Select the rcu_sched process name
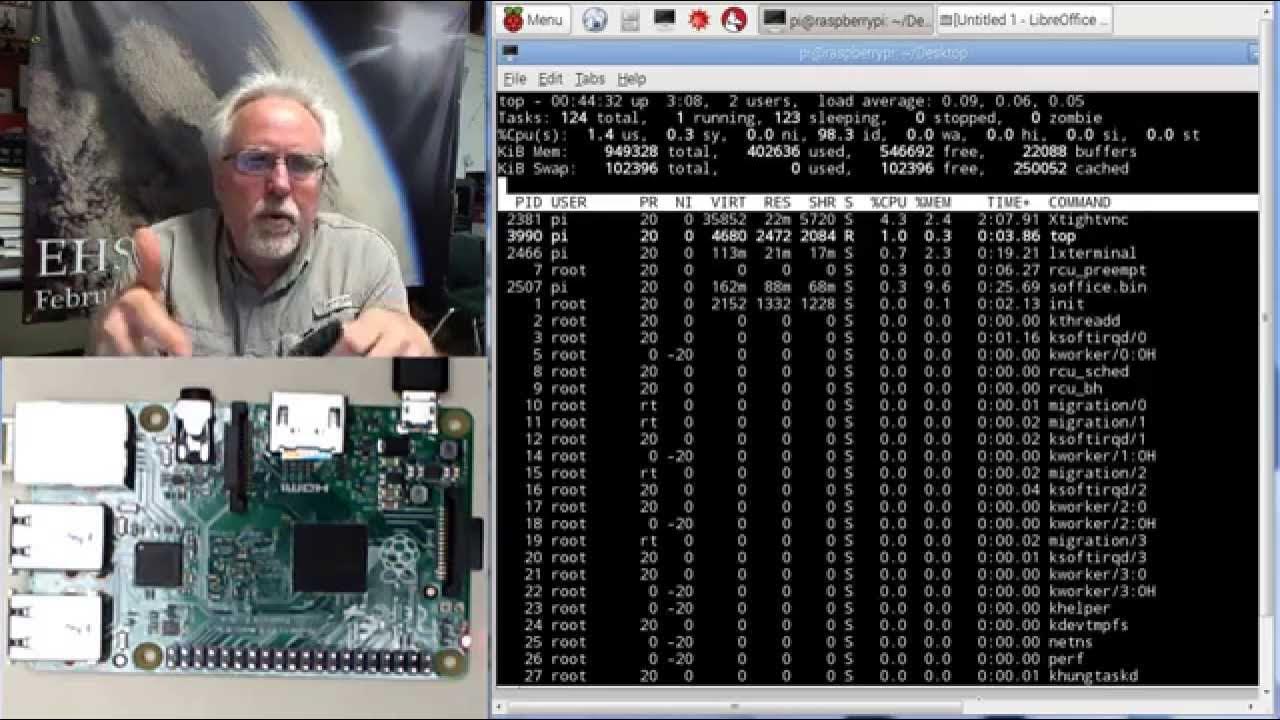The width and height of the screenshot is (1280, 720). 1088,371
